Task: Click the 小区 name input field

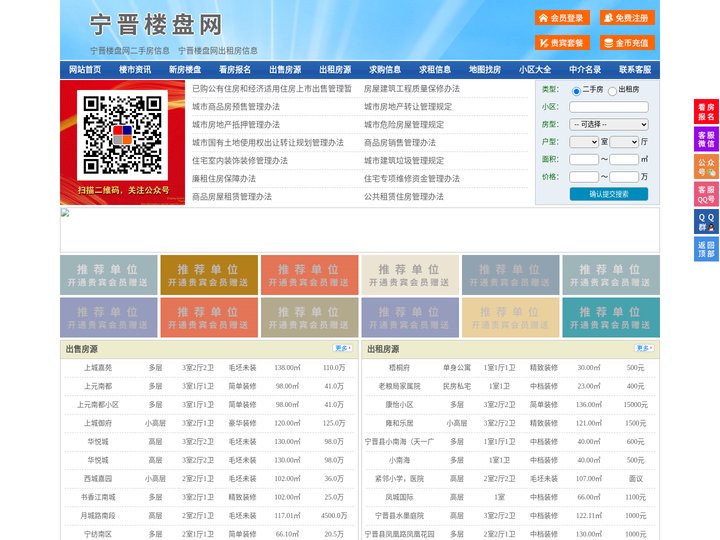Action: coord(609,107)
